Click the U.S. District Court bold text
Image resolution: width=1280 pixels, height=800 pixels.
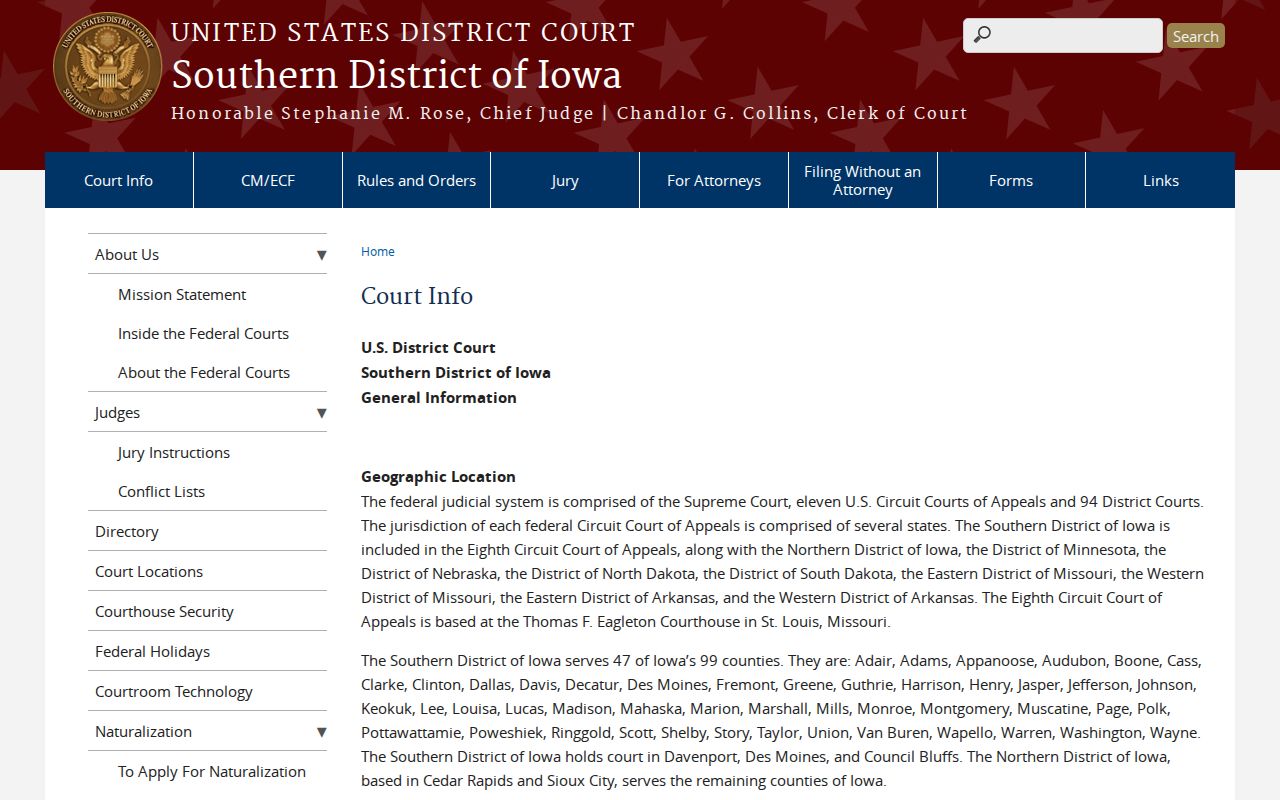click(428, 347)
